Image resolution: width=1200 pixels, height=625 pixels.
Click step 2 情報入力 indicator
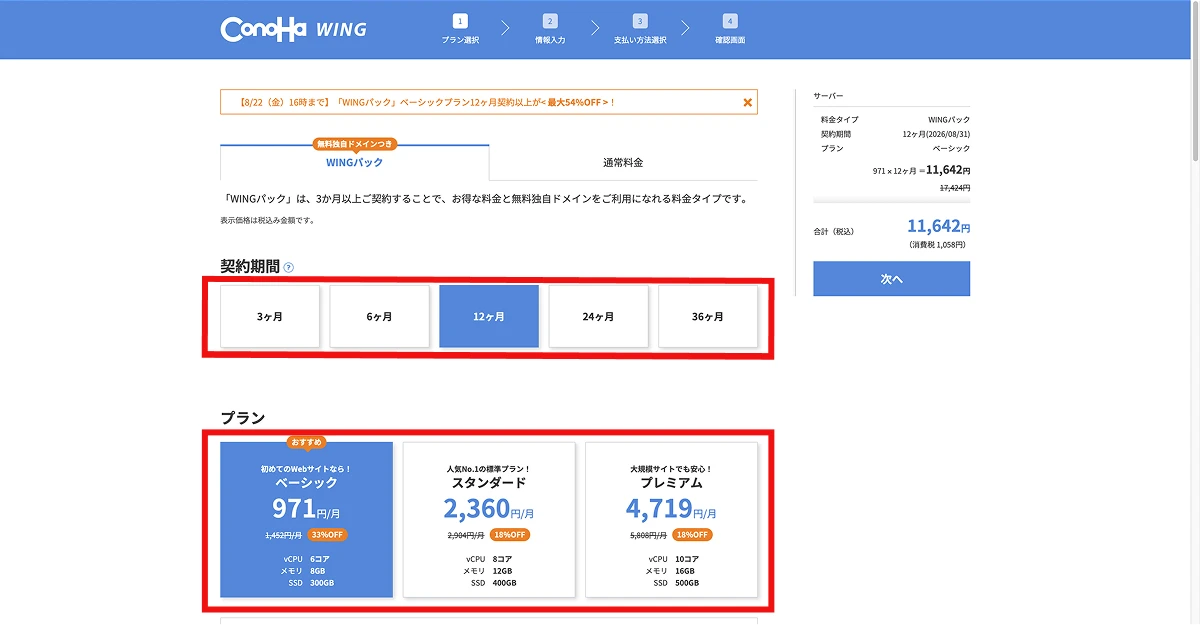pyautogui.click(x=550, y=29)
